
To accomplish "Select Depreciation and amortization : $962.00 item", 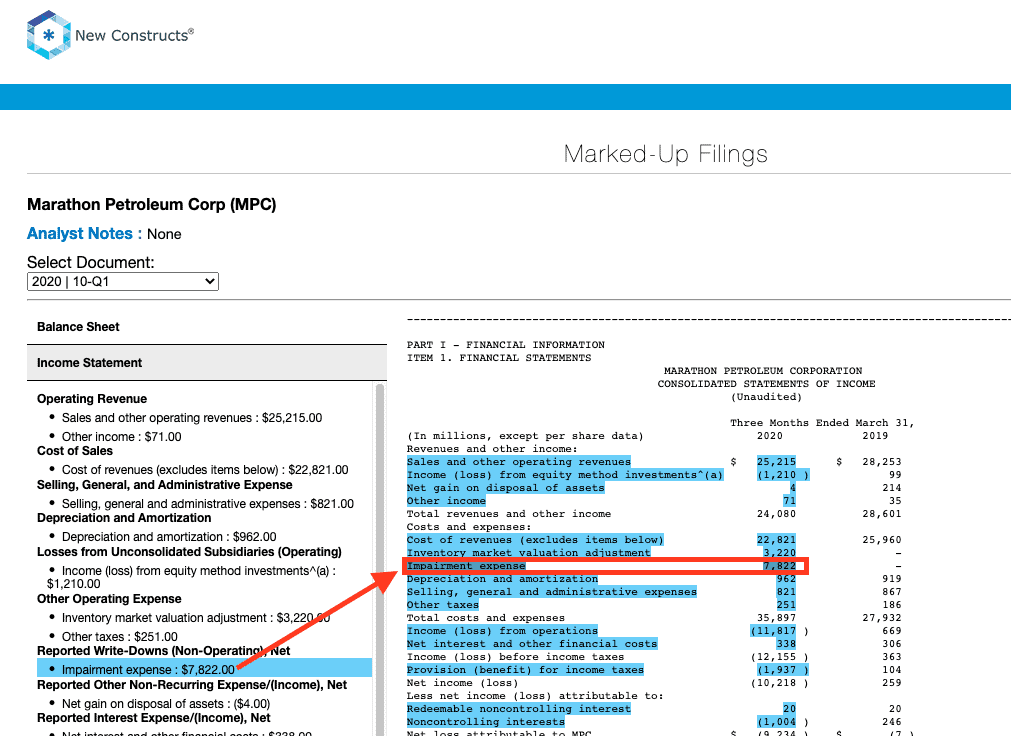I will coord(169,537).
